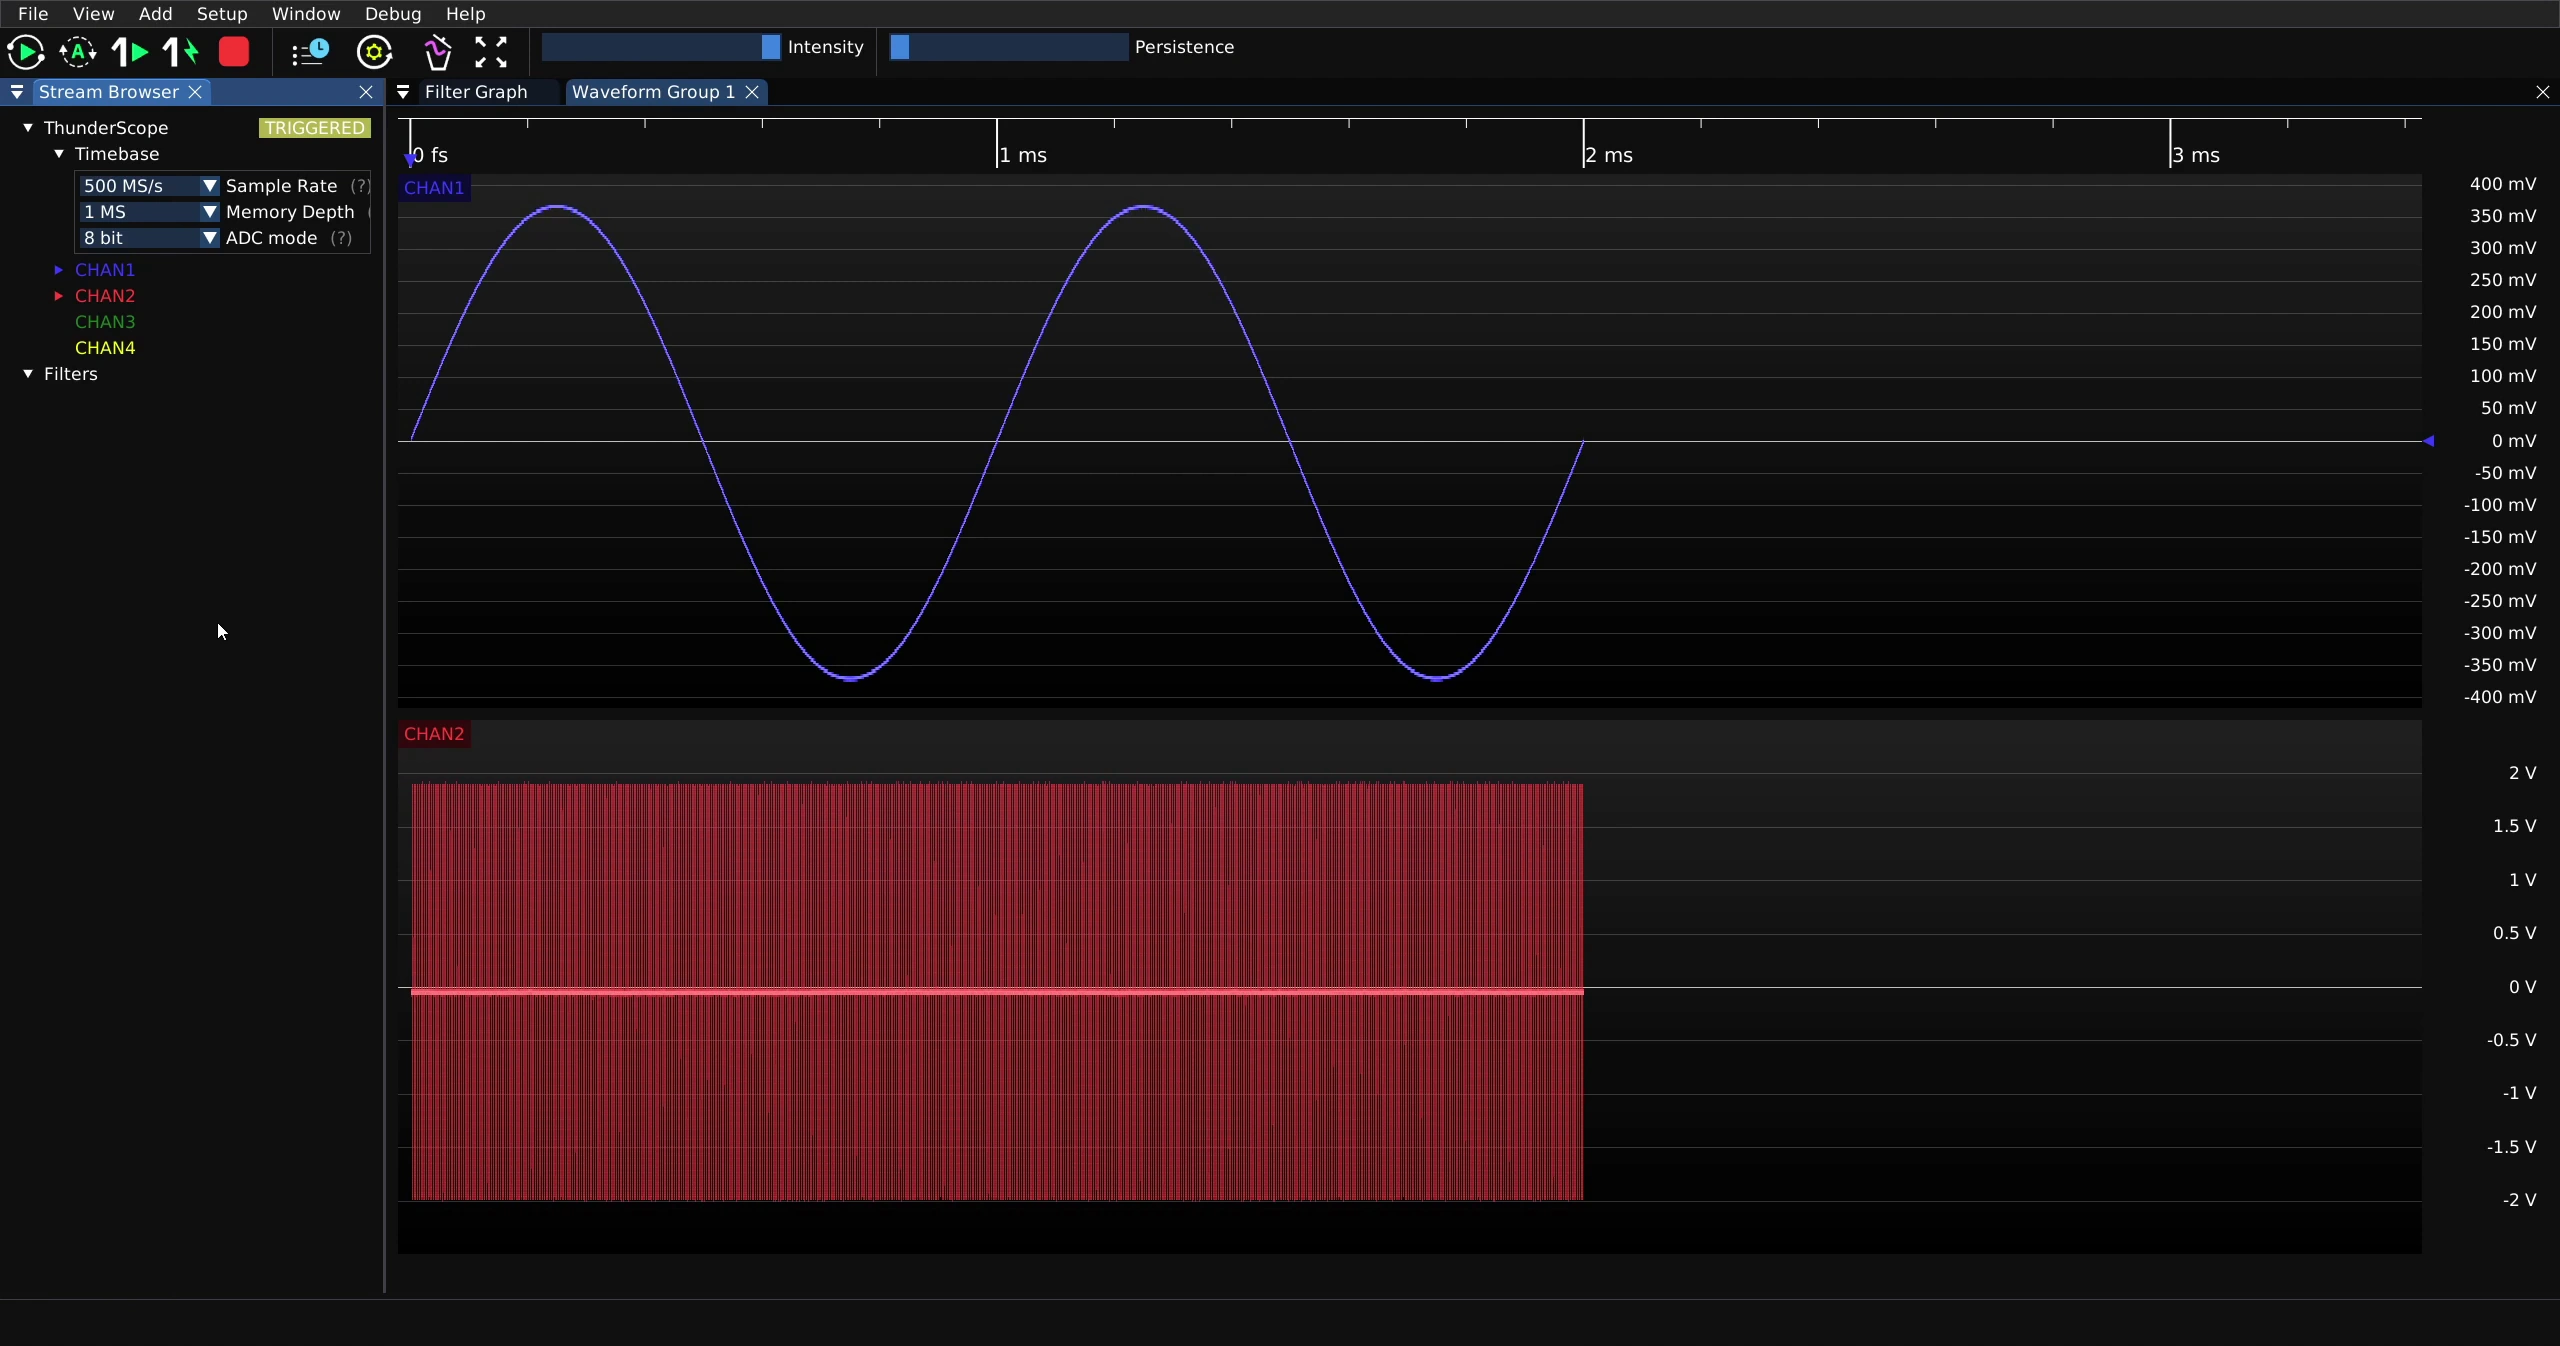Clear waveform persistence with the trash icon

[438, 52]
